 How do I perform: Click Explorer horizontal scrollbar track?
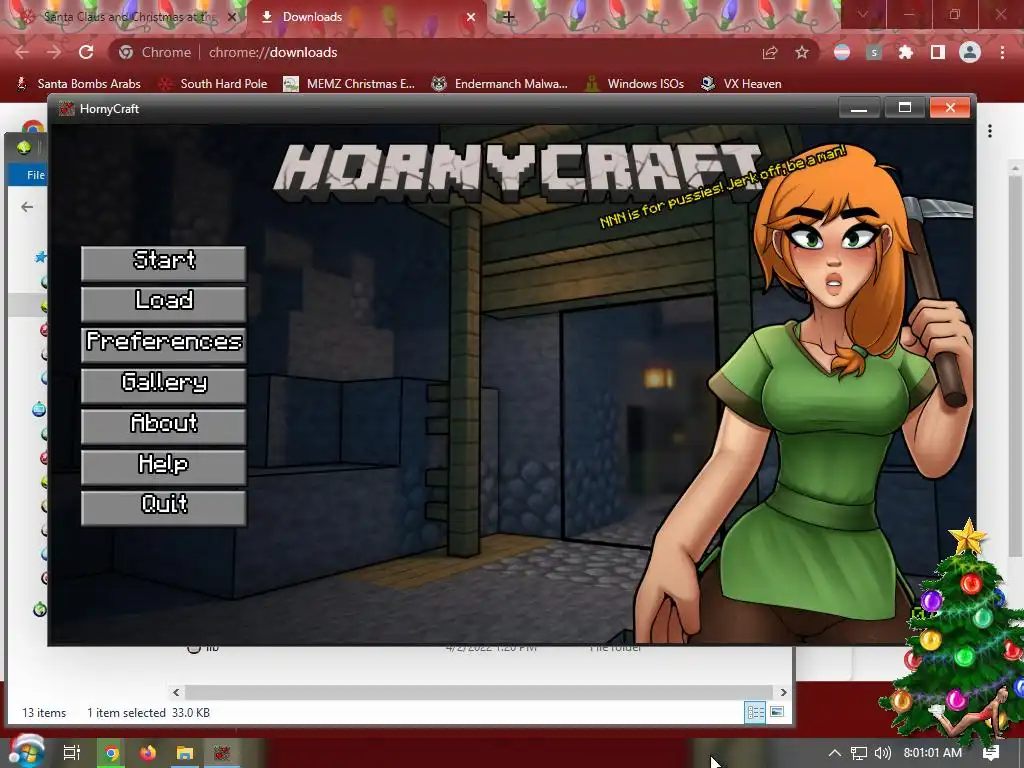pos(479,692)
